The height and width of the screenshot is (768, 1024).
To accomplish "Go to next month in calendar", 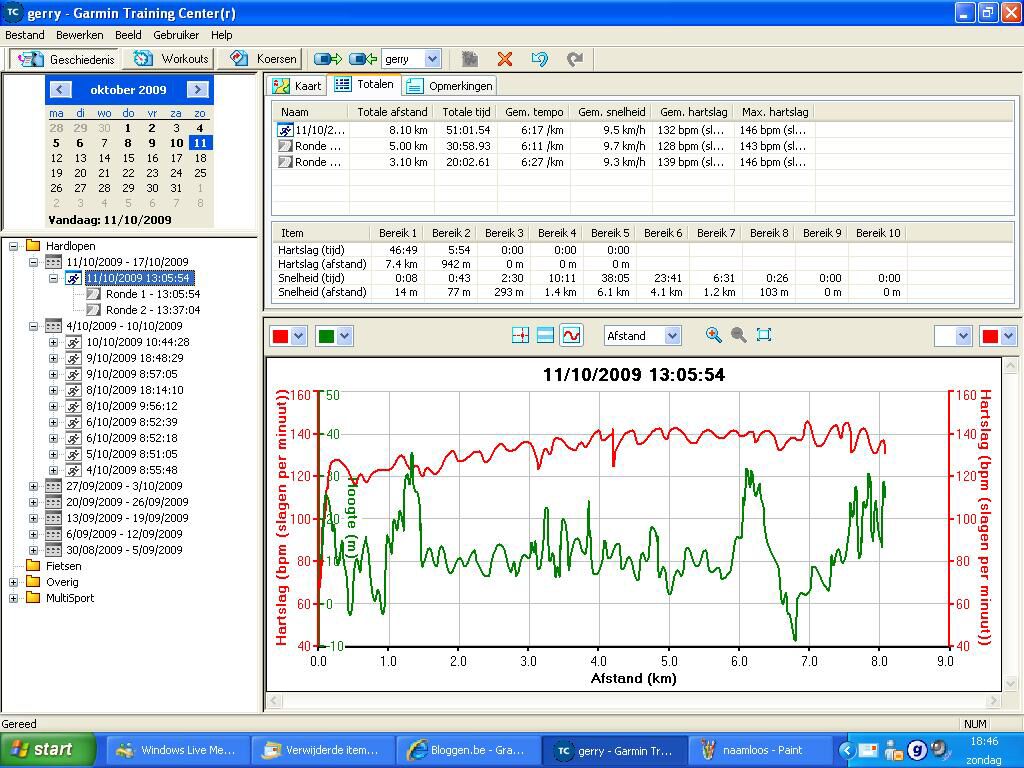I will pos(198,89).
